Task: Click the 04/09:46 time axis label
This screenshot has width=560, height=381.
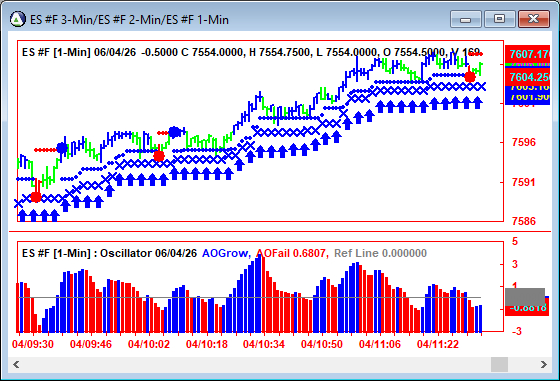Action: click(x=91, y=344)
